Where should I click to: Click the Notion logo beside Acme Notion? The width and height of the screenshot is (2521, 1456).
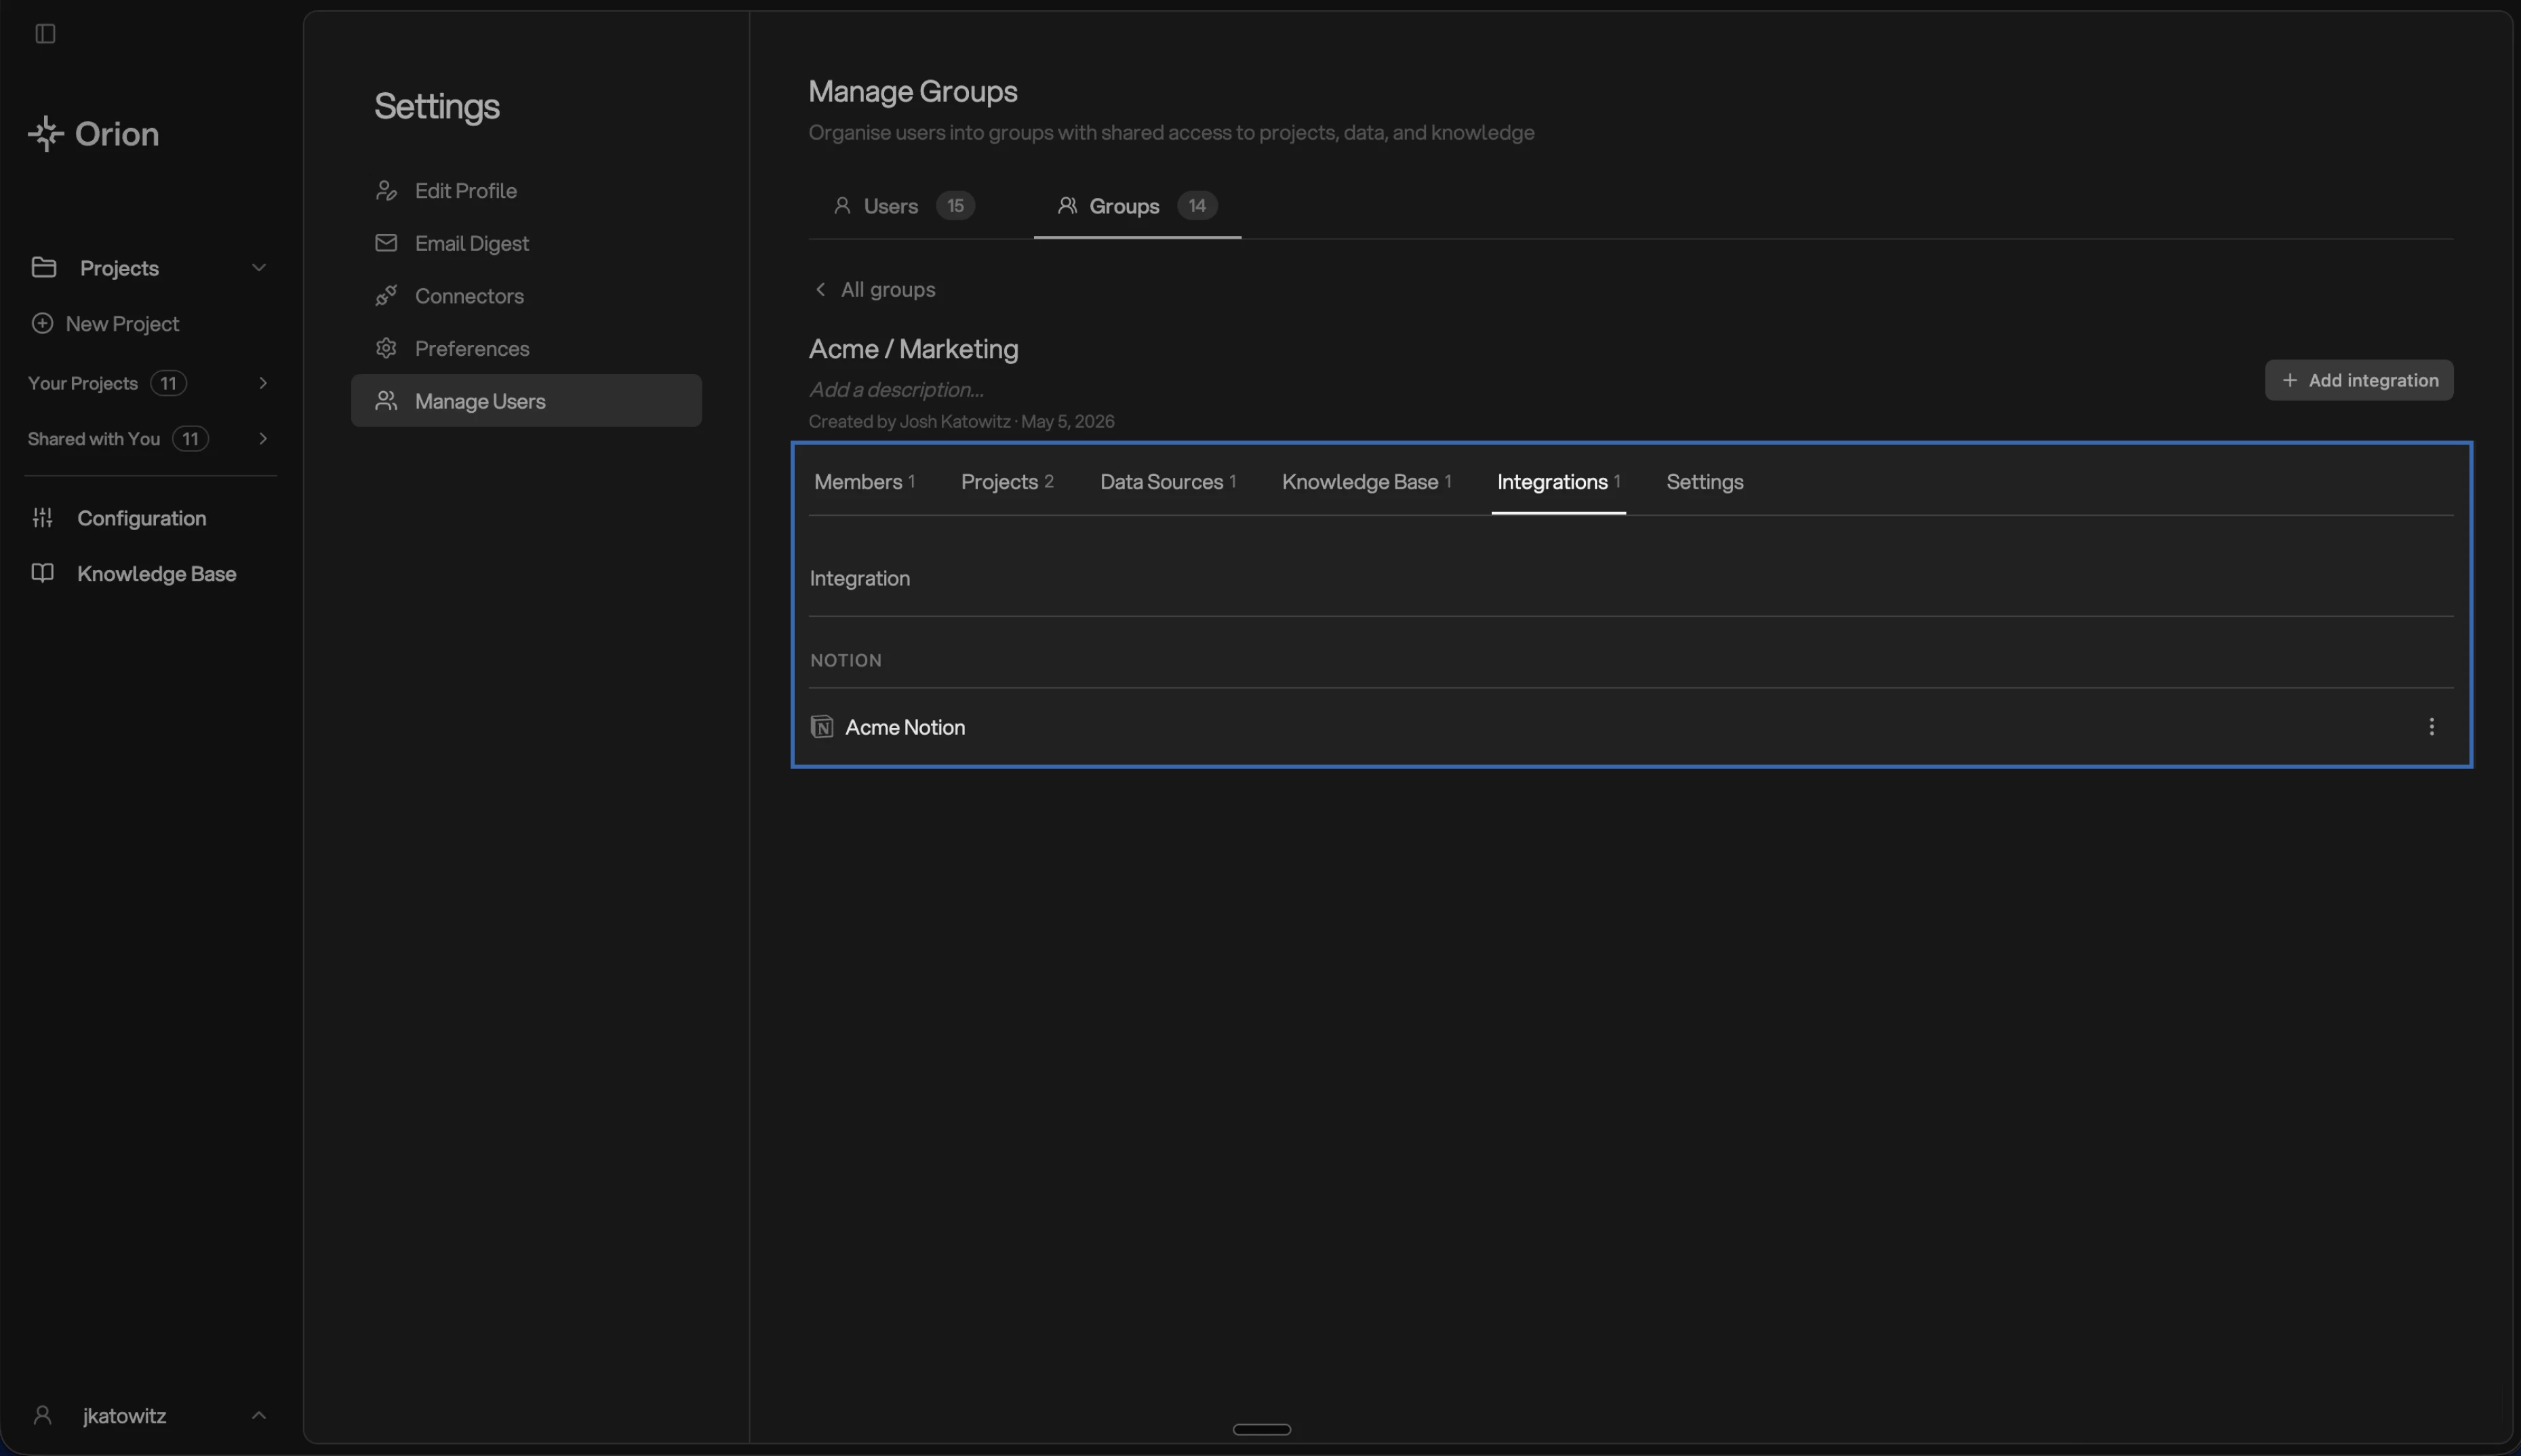[822, 727]
